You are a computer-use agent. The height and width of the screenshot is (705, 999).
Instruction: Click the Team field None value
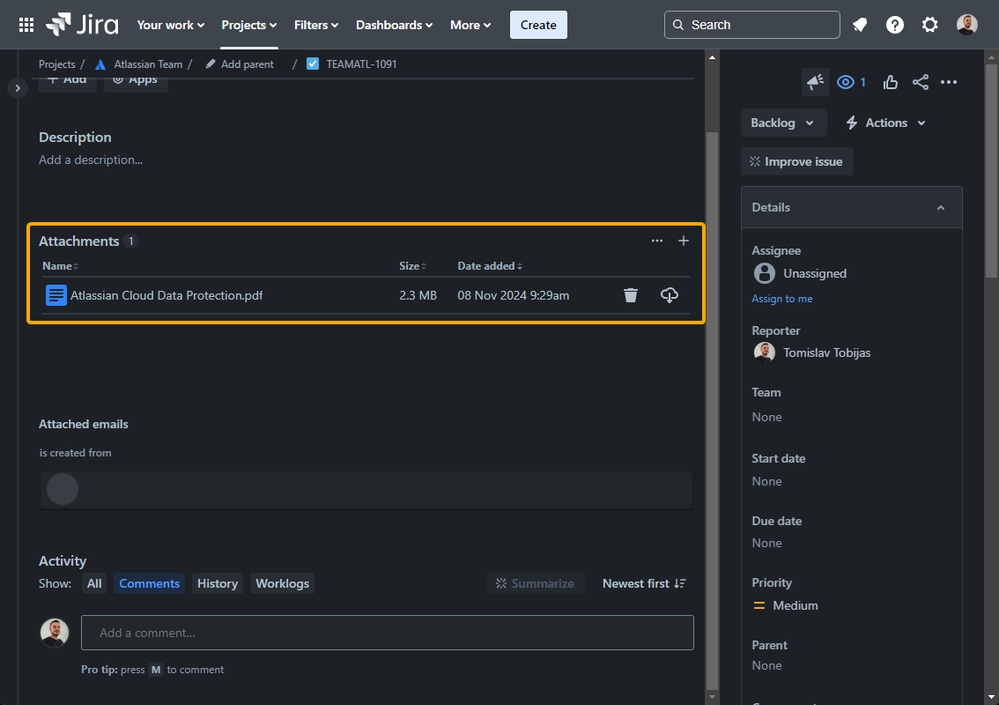[x=766, y=417]
